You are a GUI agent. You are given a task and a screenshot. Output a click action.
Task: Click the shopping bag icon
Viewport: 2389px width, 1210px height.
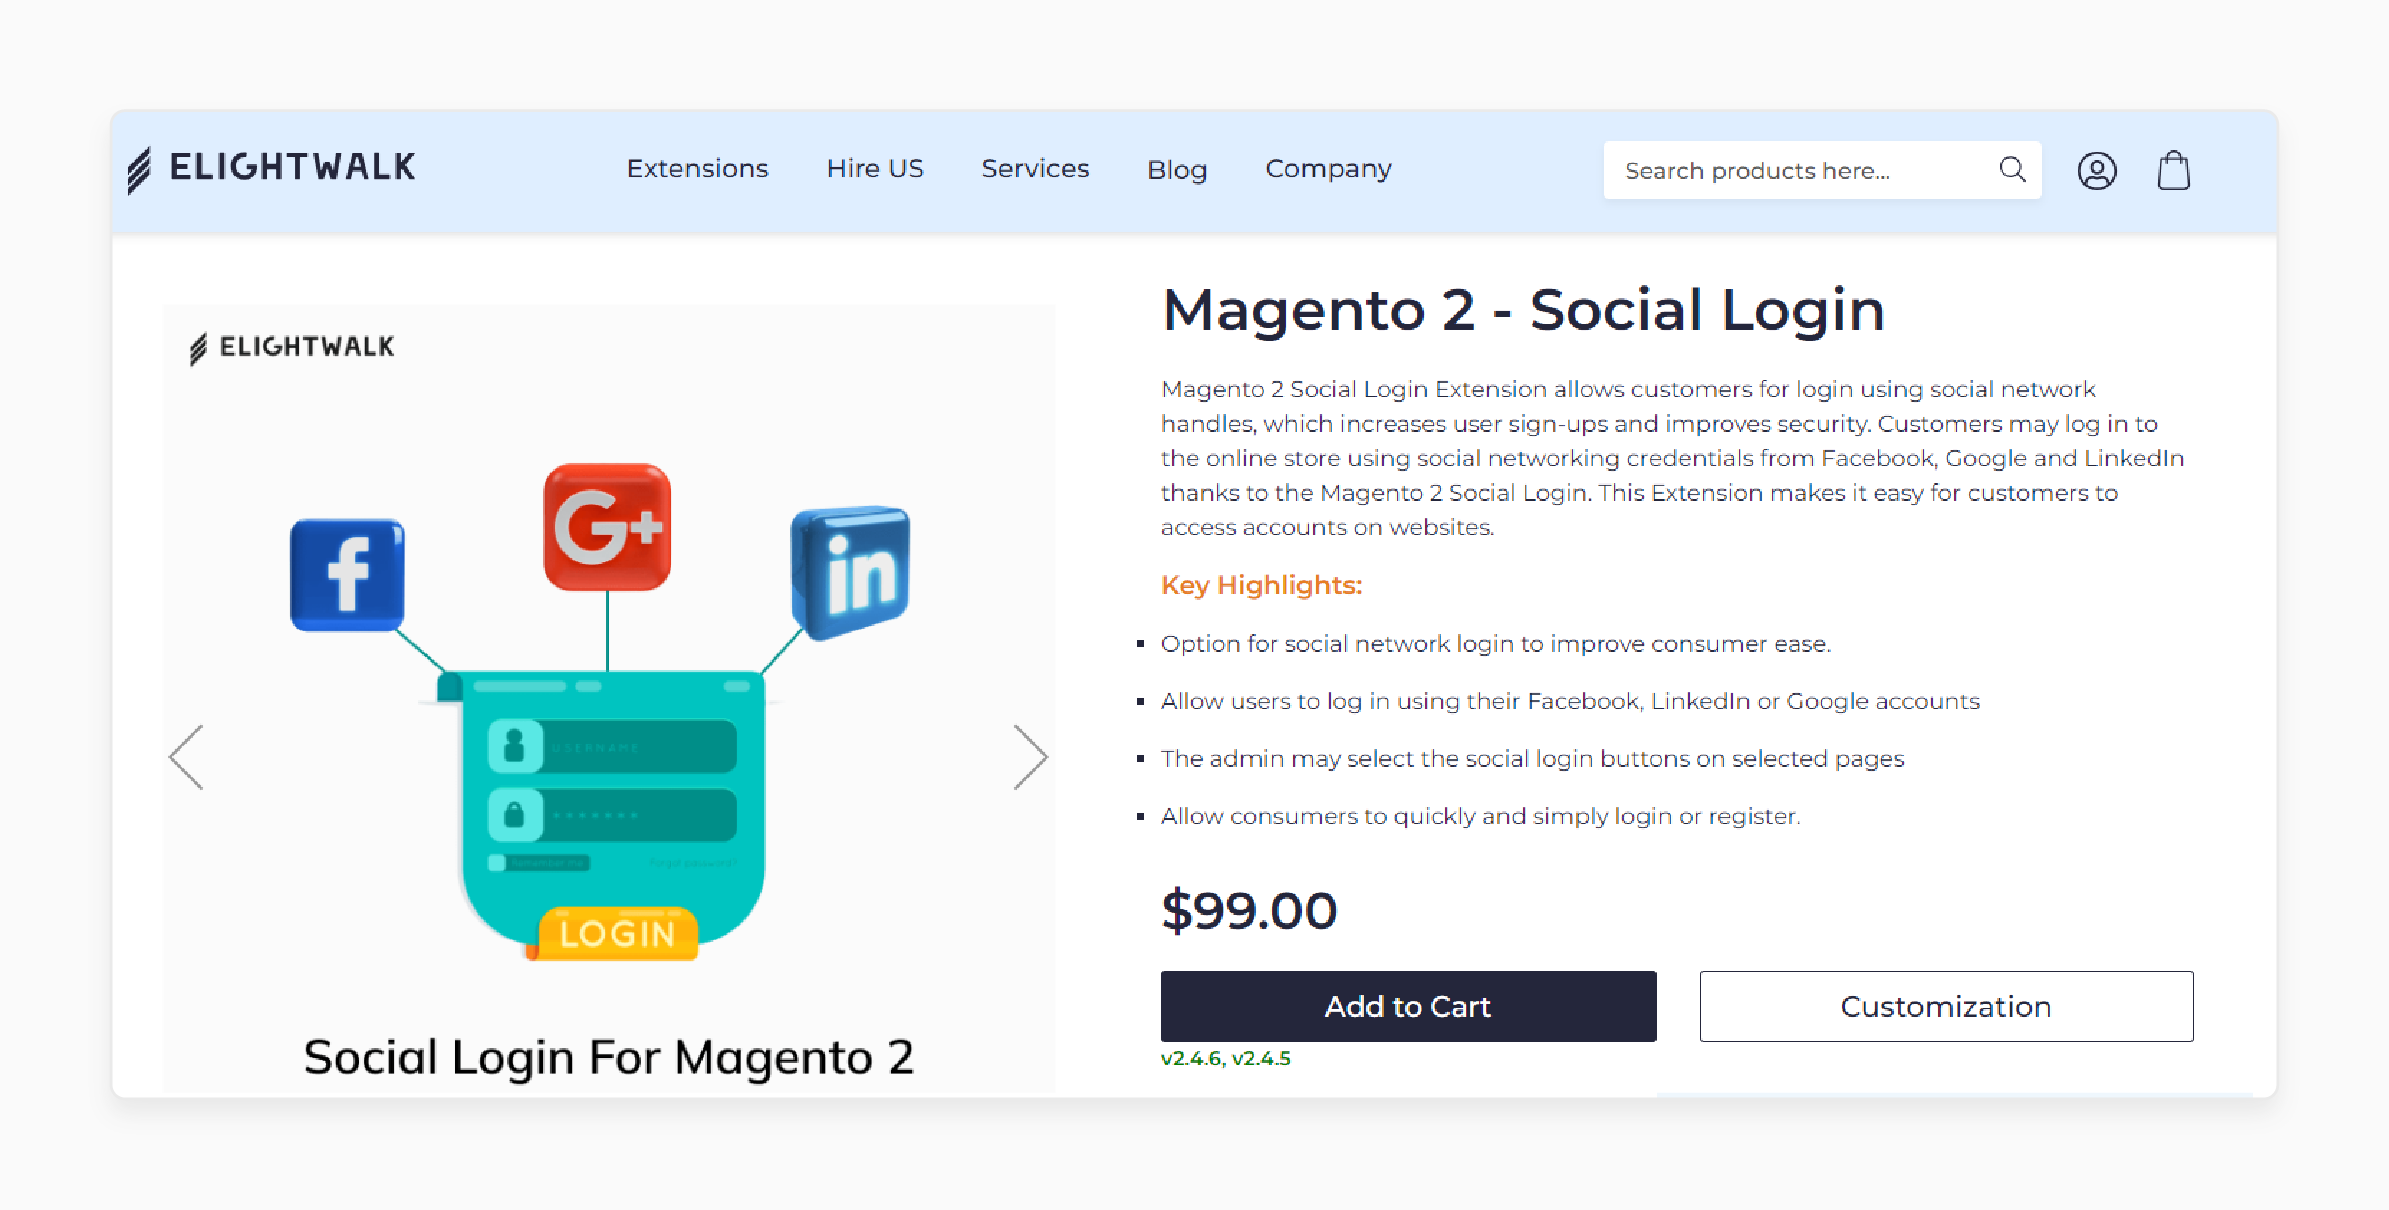pyautogui.click(x=2171, y=170)
